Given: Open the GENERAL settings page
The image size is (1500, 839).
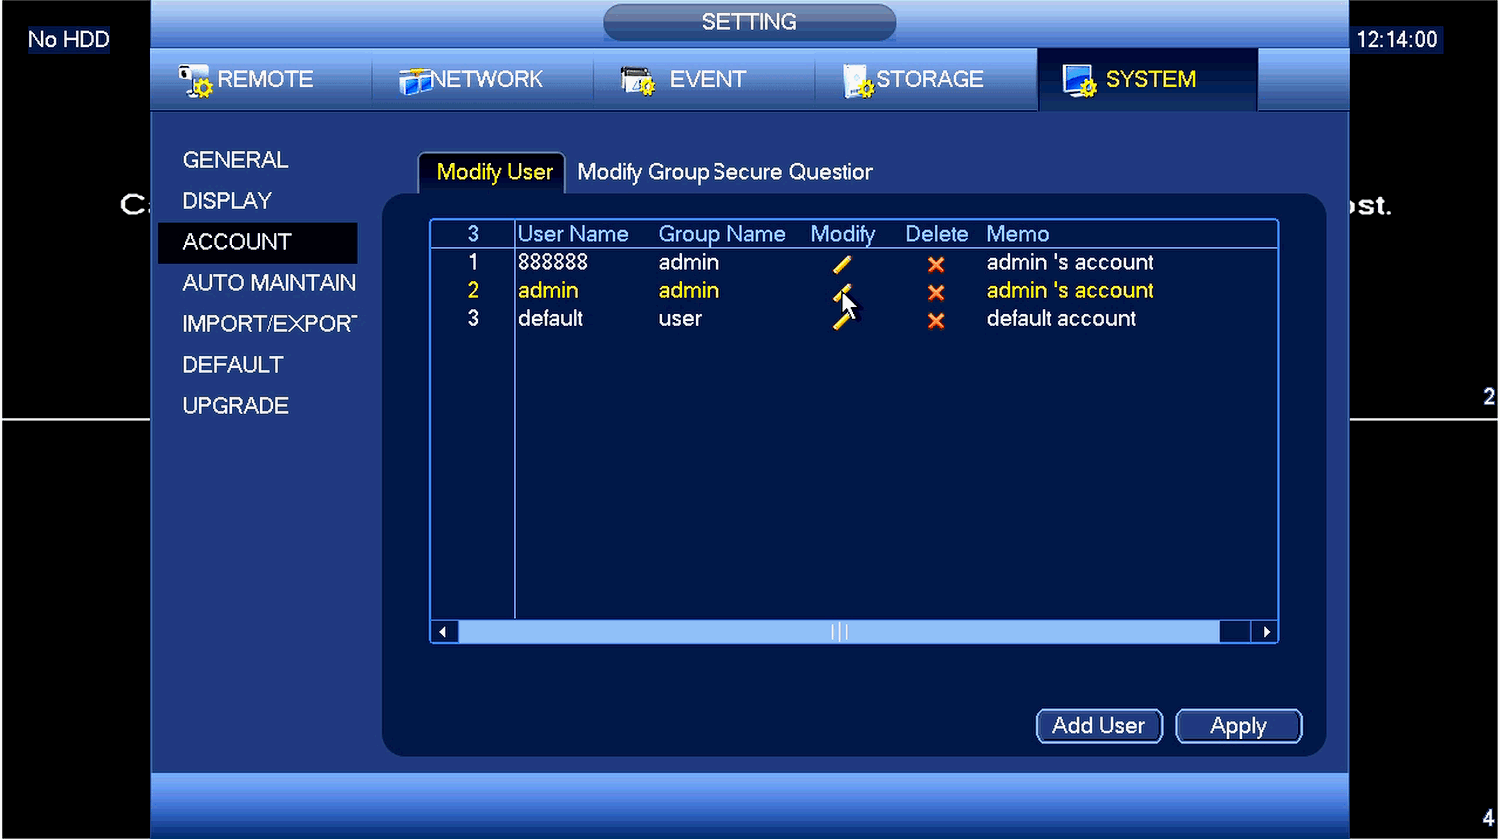Looking at the screenshot, I should tap(235, 160).
